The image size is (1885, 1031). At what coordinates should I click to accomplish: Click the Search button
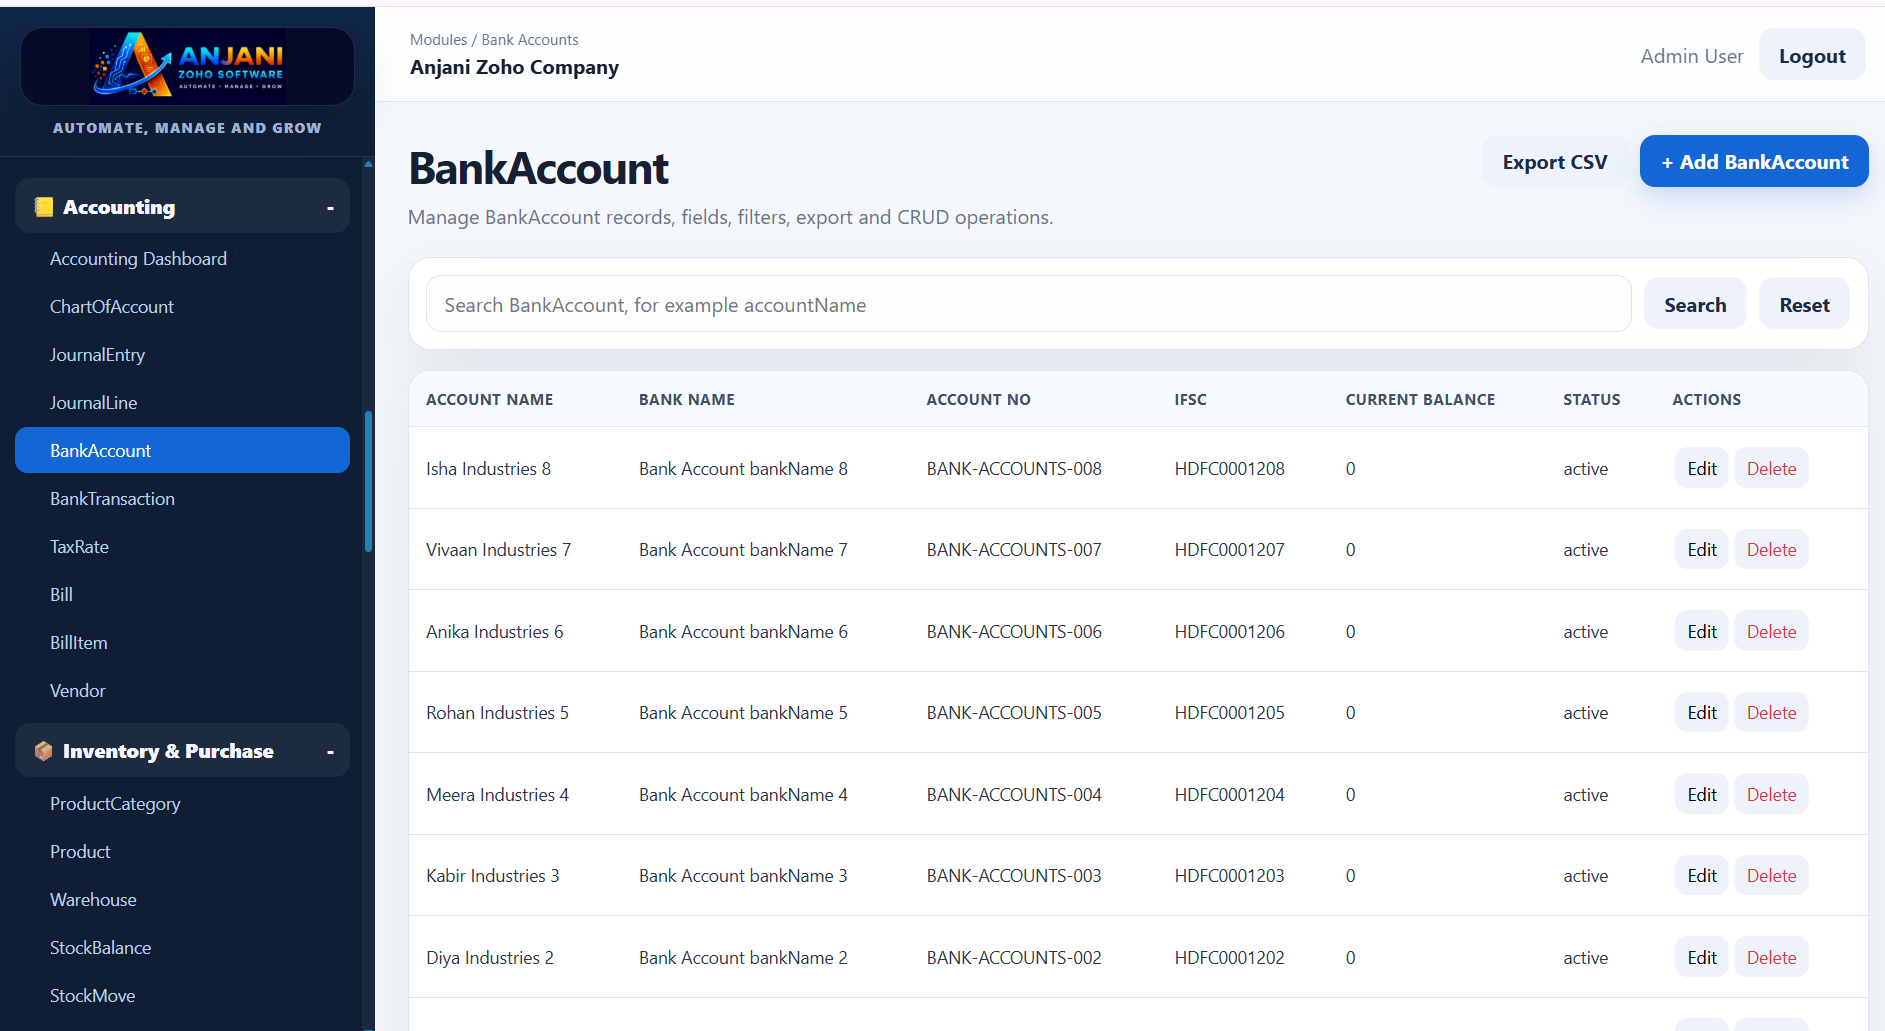(1695, 305)
